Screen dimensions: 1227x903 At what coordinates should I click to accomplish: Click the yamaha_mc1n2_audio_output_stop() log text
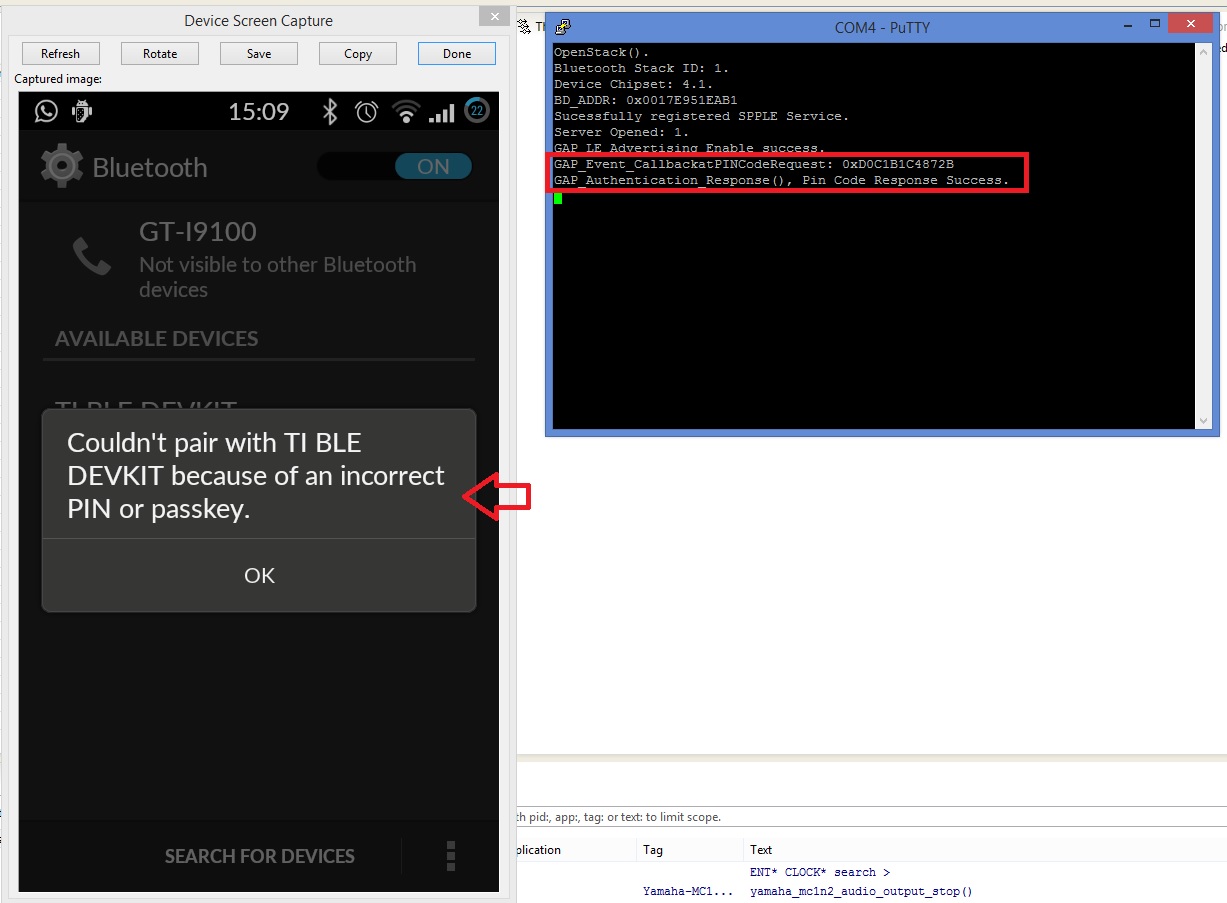pos(861,891)
